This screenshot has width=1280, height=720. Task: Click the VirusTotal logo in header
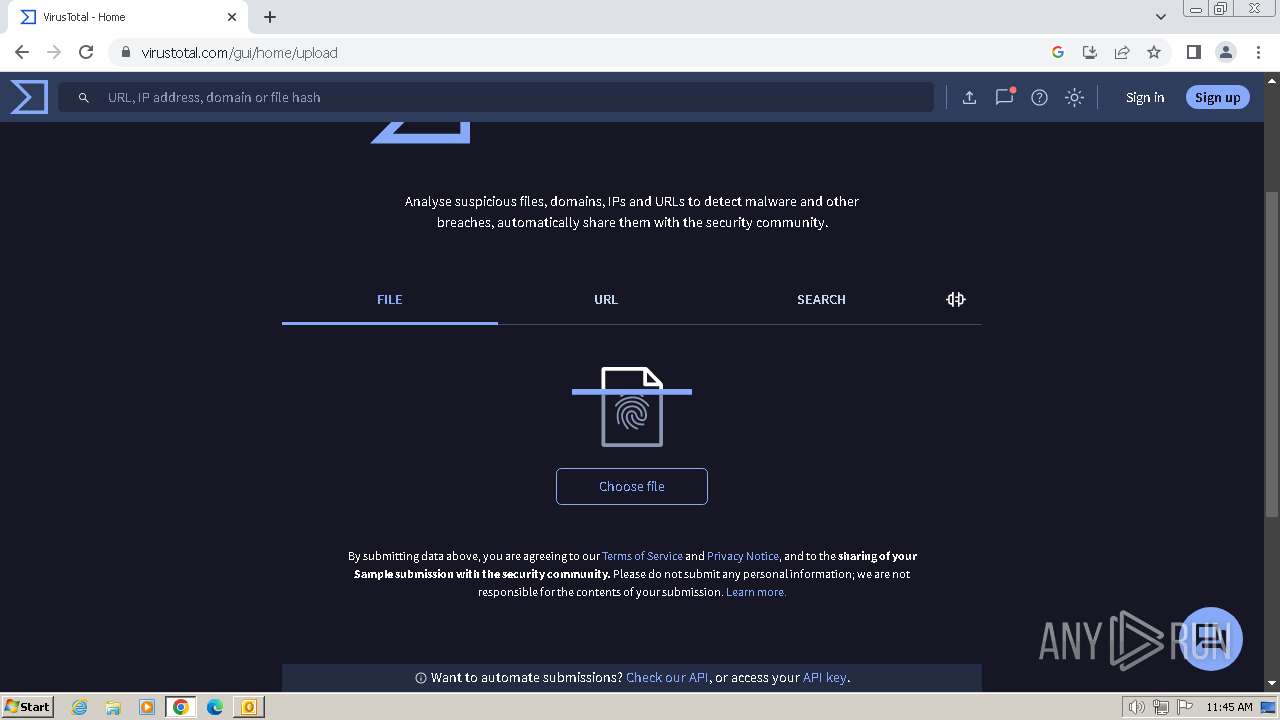(29, 97)
